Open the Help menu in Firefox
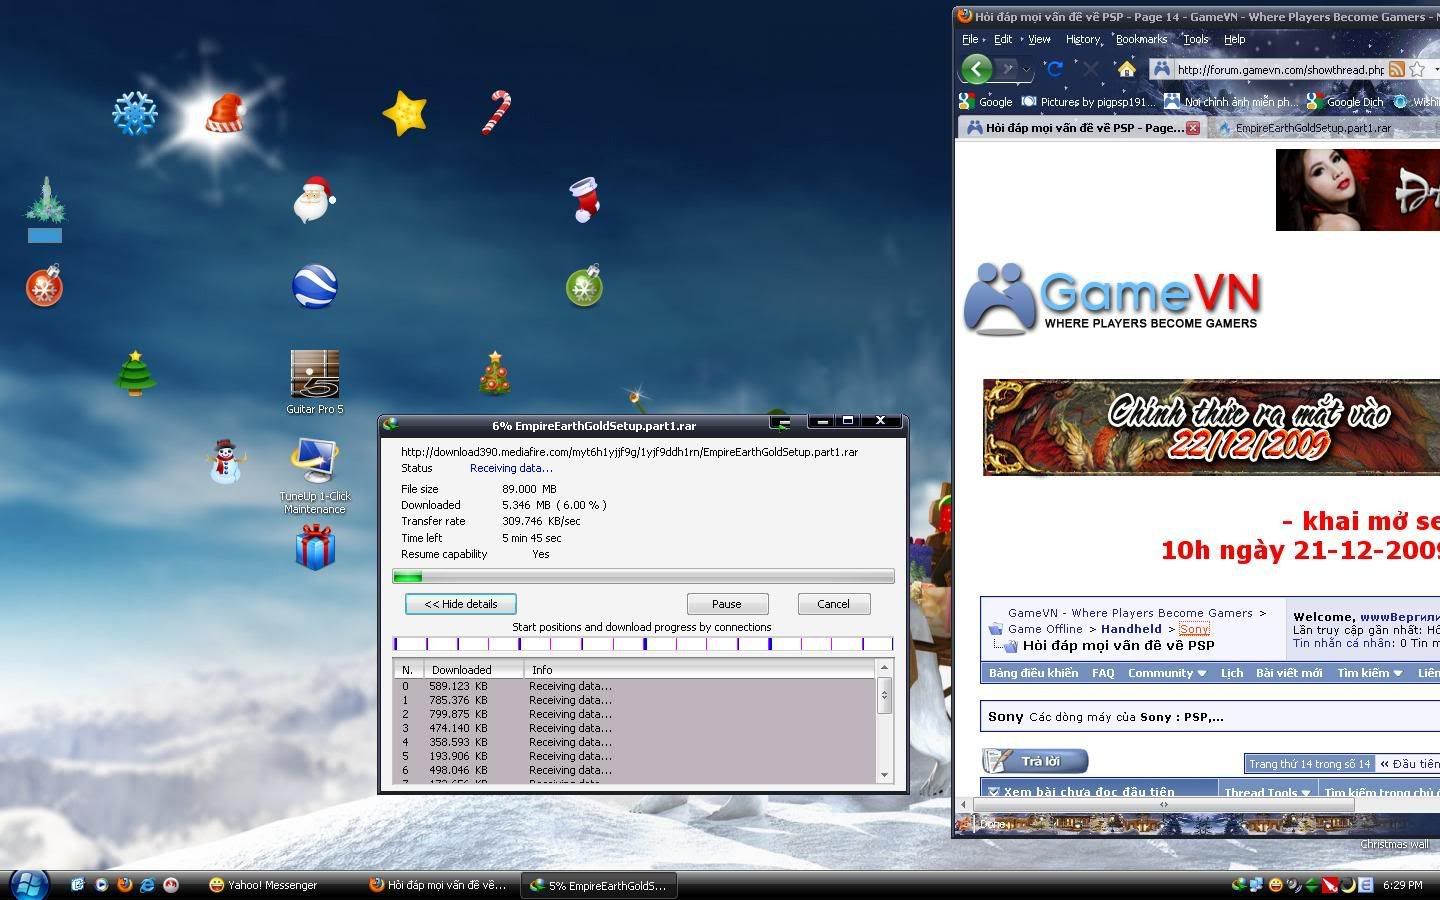The image size is (1440, 900). click(x=1235, y=39)
